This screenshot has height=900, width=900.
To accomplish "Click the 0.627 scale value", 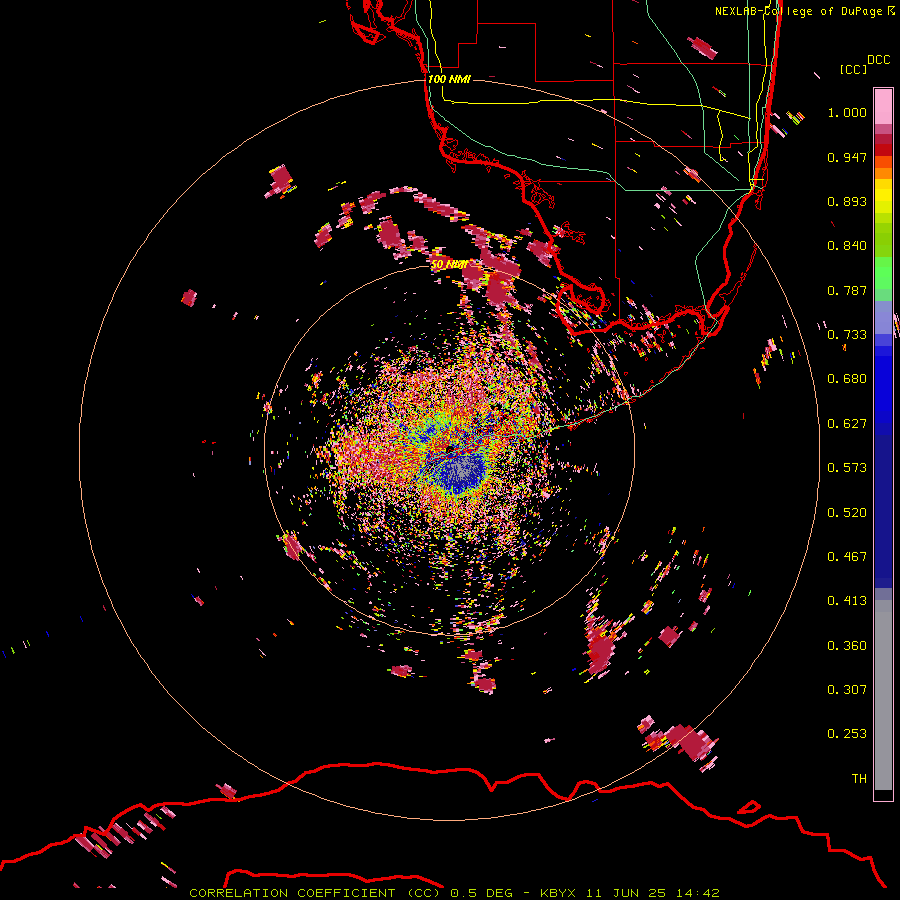I will [x=847, y=424].
